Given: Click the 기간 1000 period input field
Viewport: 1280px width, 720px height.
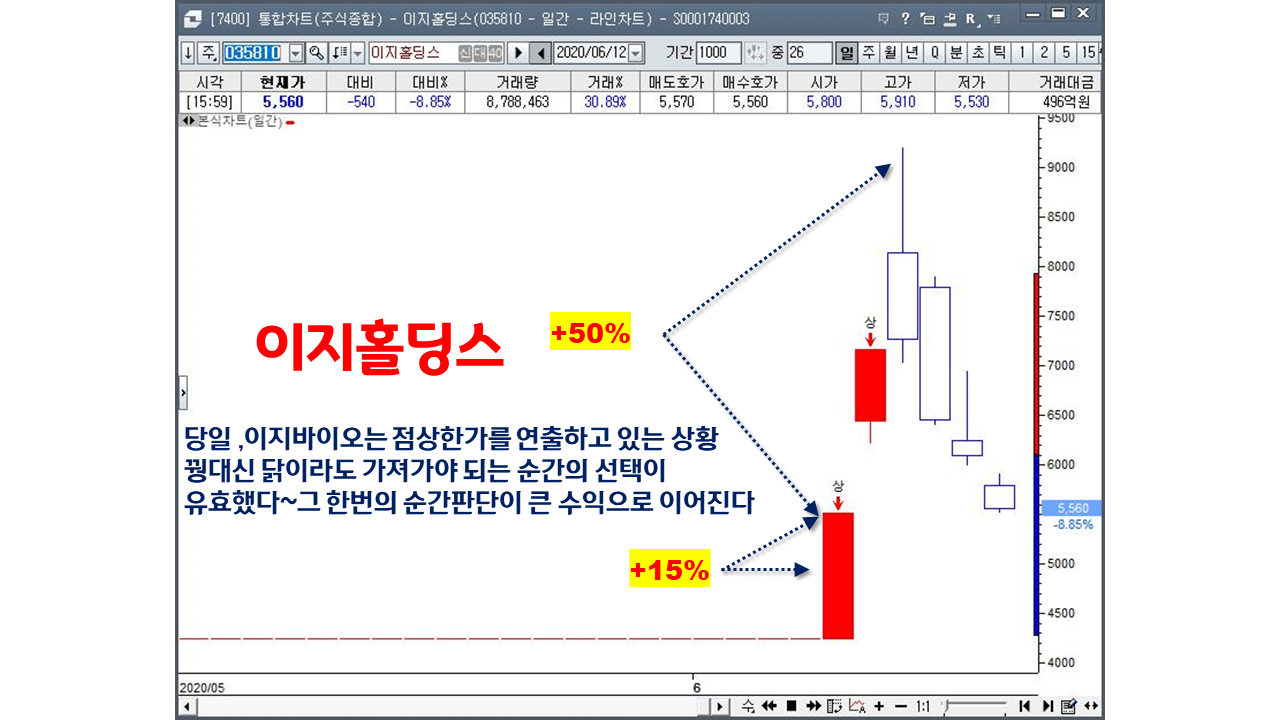Looking at the screenshot, I should 718,53.
